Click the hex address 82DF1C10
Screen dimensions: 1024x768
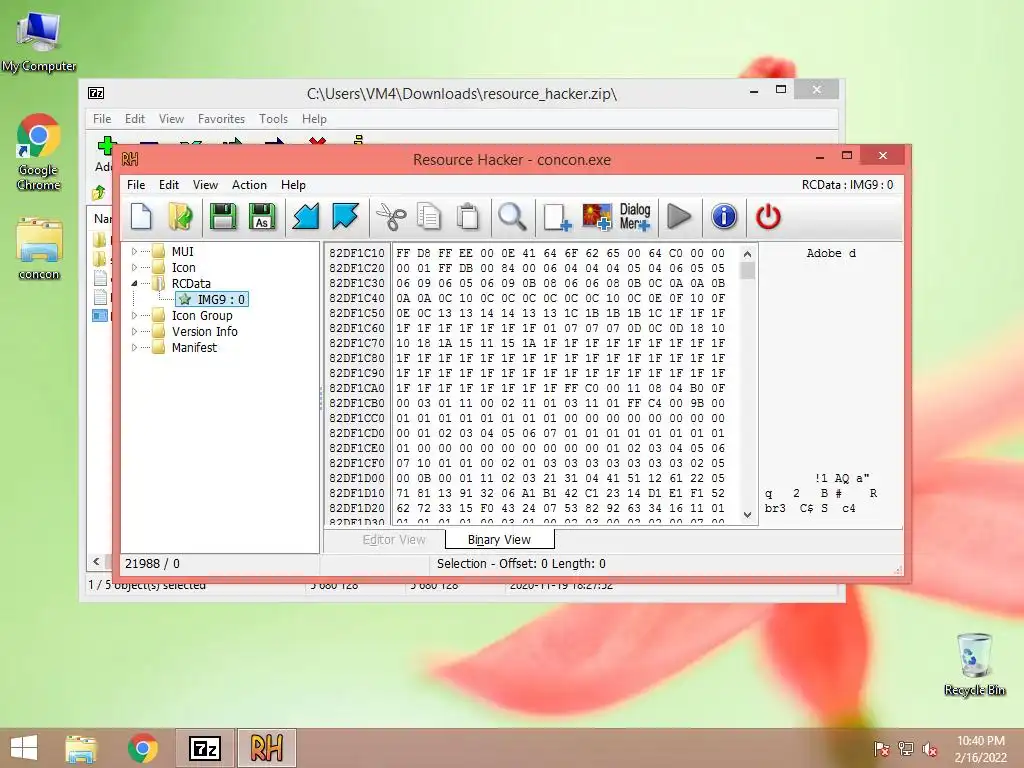tap(357, 253)
